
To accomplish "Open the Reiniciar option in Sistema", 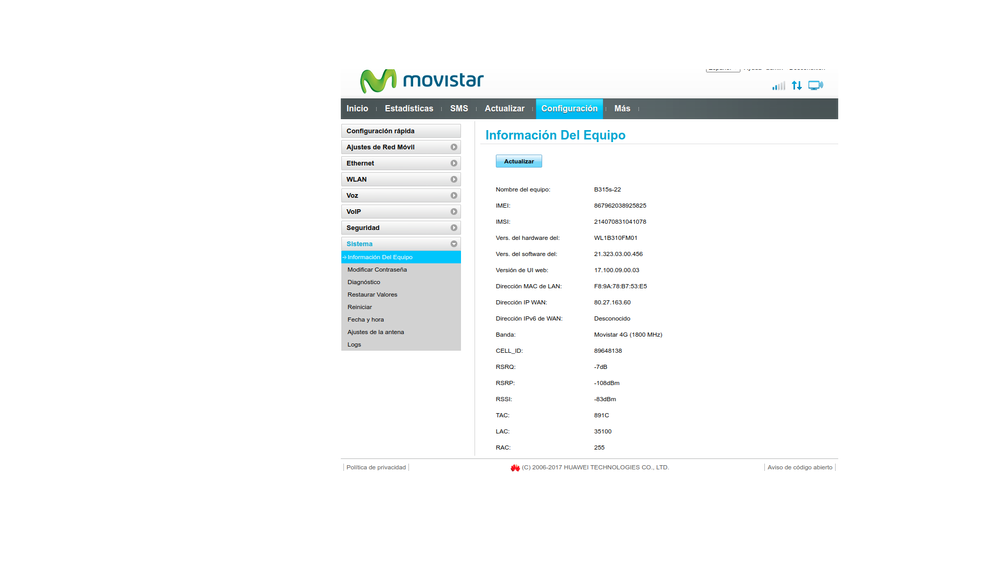I will tap(359, 307).
